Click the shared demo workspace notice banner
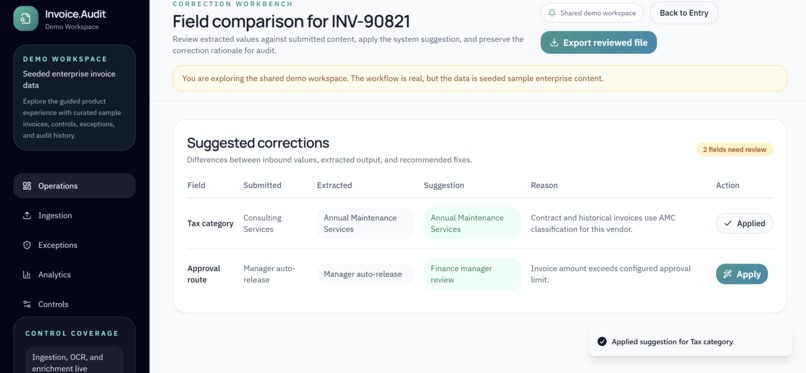Image resolution: width=806 pixels, height=373 pixels. click(480, 79)
